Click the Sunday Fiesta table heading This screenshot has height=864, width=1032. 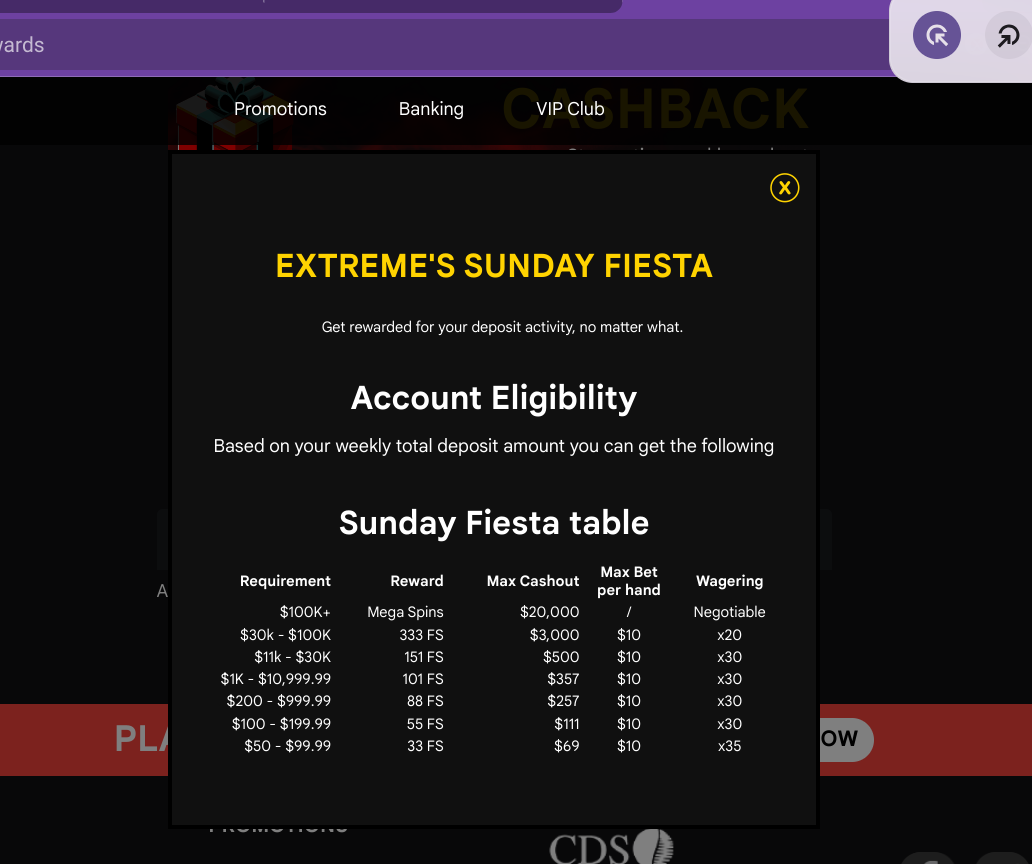[x=494, y=523]
